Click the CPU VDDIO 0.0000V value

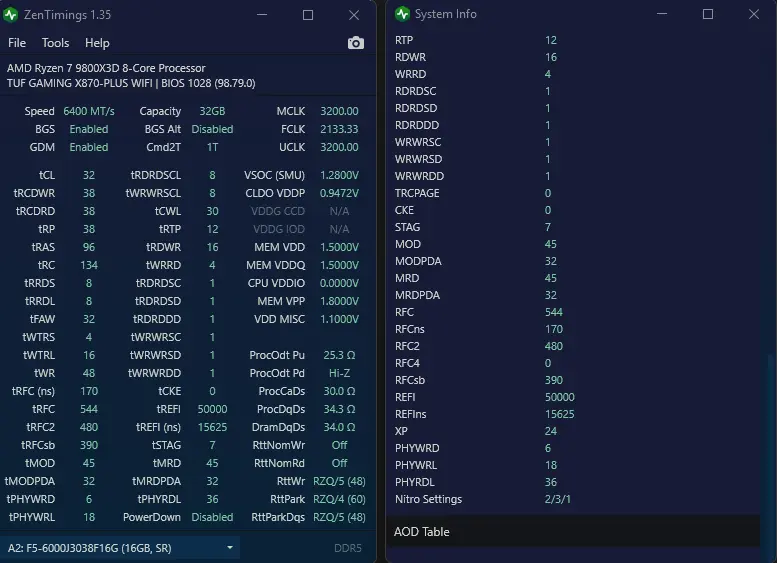[x=339, y=283]
